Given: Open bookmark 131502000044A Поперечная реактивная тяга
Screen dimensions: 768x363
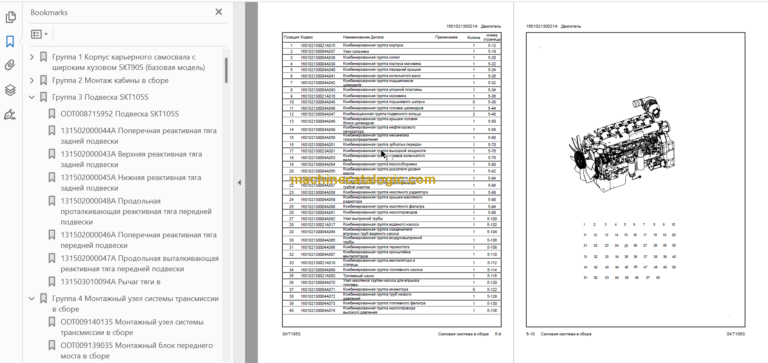Looking at the screenshot, I should coord(139,136).
